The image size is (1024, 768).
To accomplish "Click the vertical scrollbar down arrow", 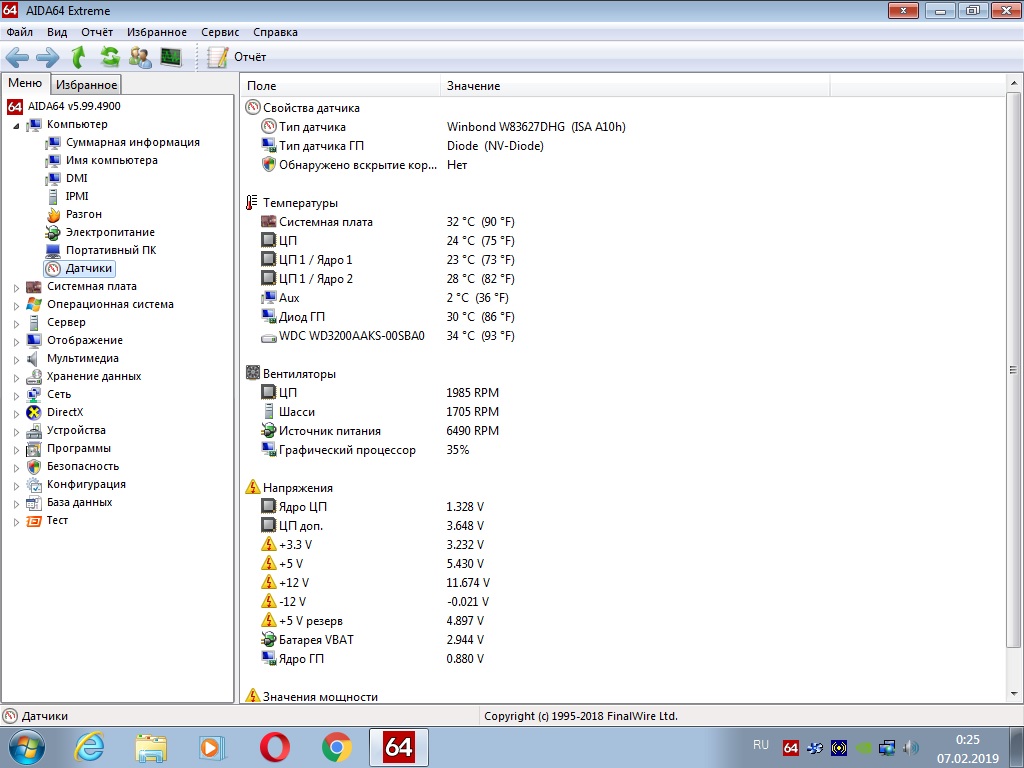I will pyautogui.click(x=1015, y=695).
